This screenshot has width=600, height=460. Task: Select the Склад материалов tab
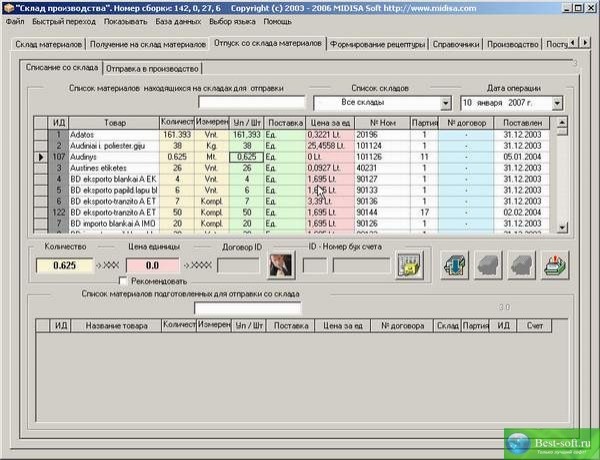(48, 44)
